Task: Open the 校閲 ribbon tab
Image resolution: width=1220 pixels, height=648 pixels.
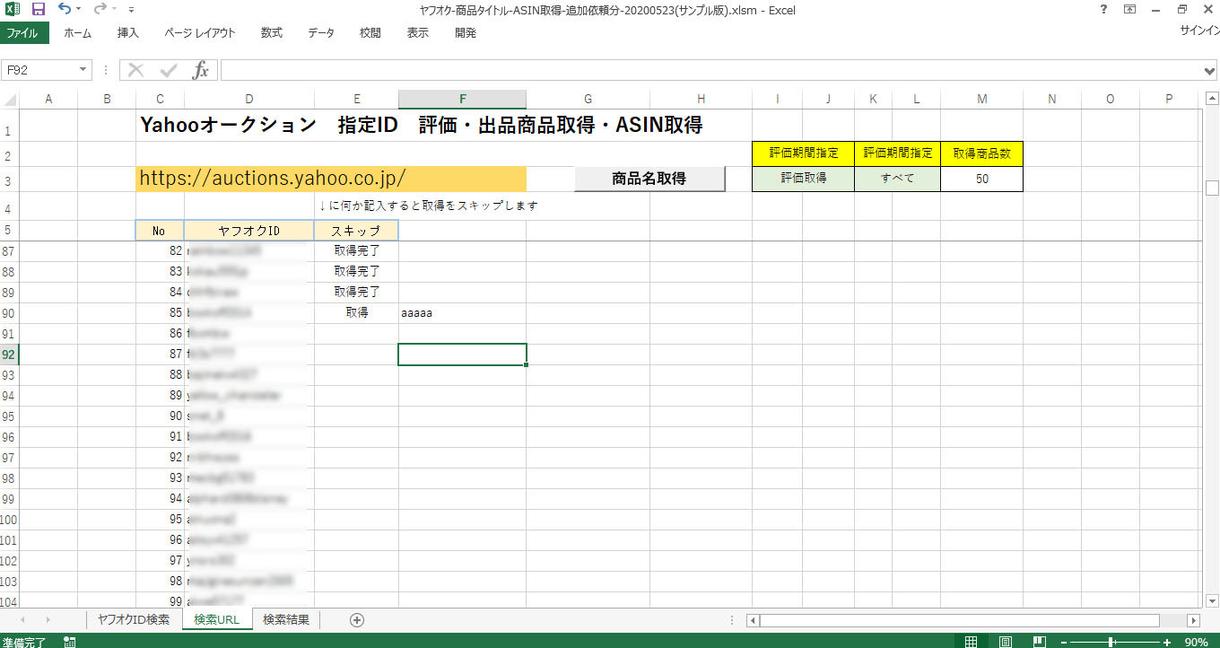Action: [370, 33]
